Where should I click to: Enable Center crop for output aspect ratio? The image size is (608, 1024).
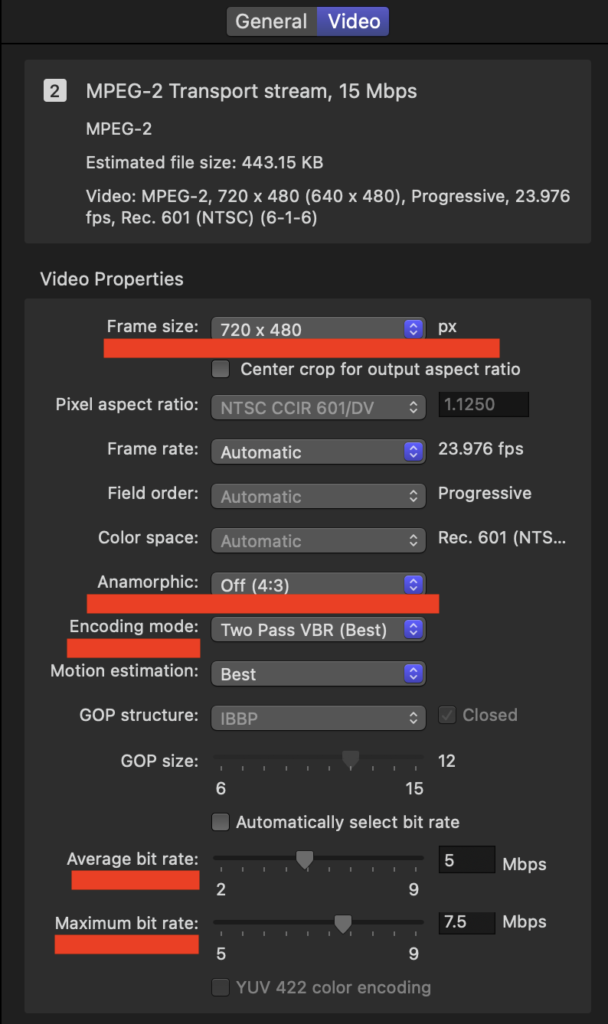[221, 370]
